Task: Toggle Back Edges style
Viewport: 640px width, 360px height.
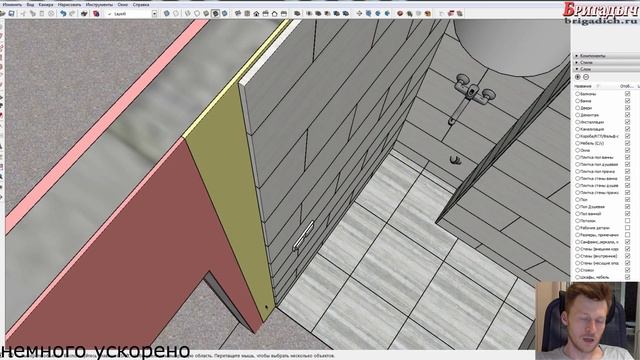Action: [x=176, y=13]
